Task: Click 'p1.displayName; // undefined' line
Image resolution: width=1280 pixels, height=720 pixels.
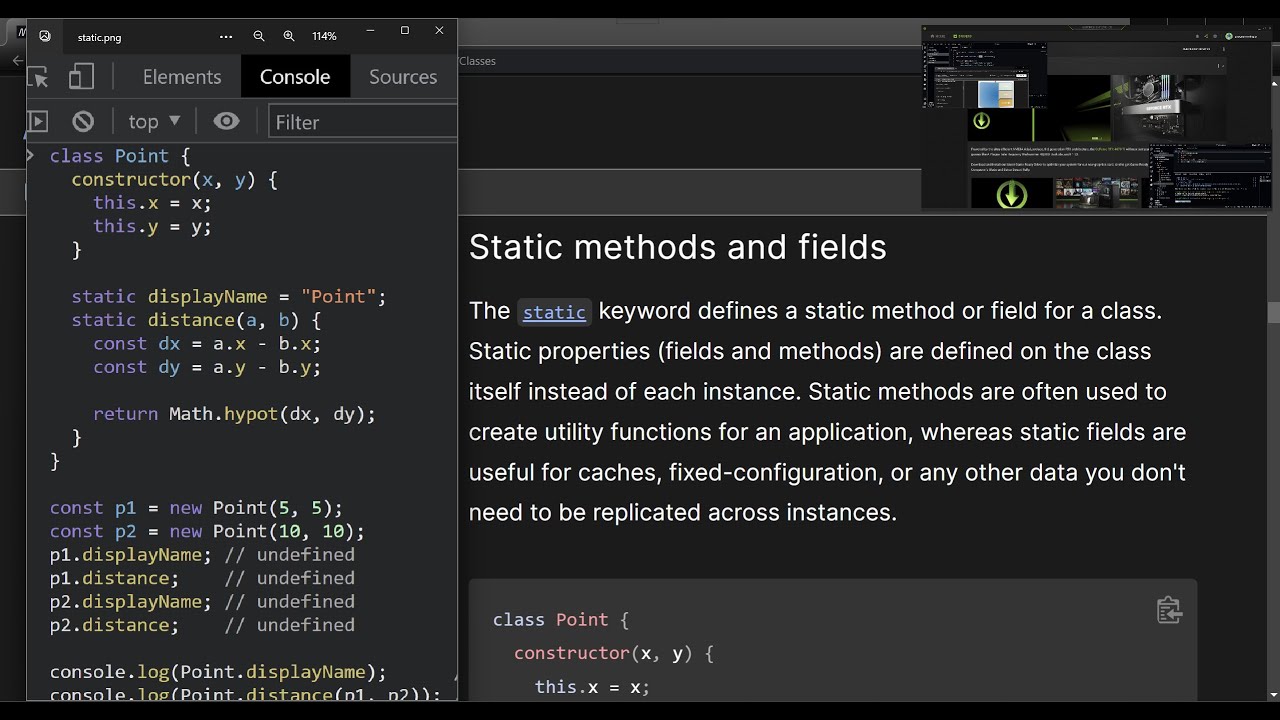Action: pos(202,555)
